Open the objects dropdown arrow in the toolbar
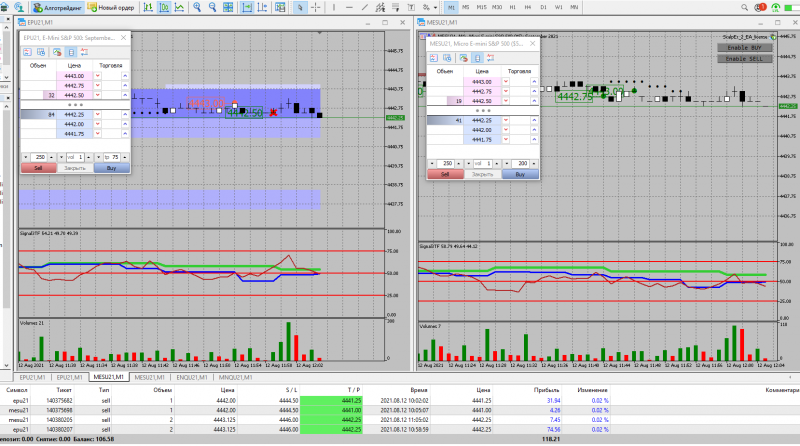 pyautogui.click(x=435, y=8)
